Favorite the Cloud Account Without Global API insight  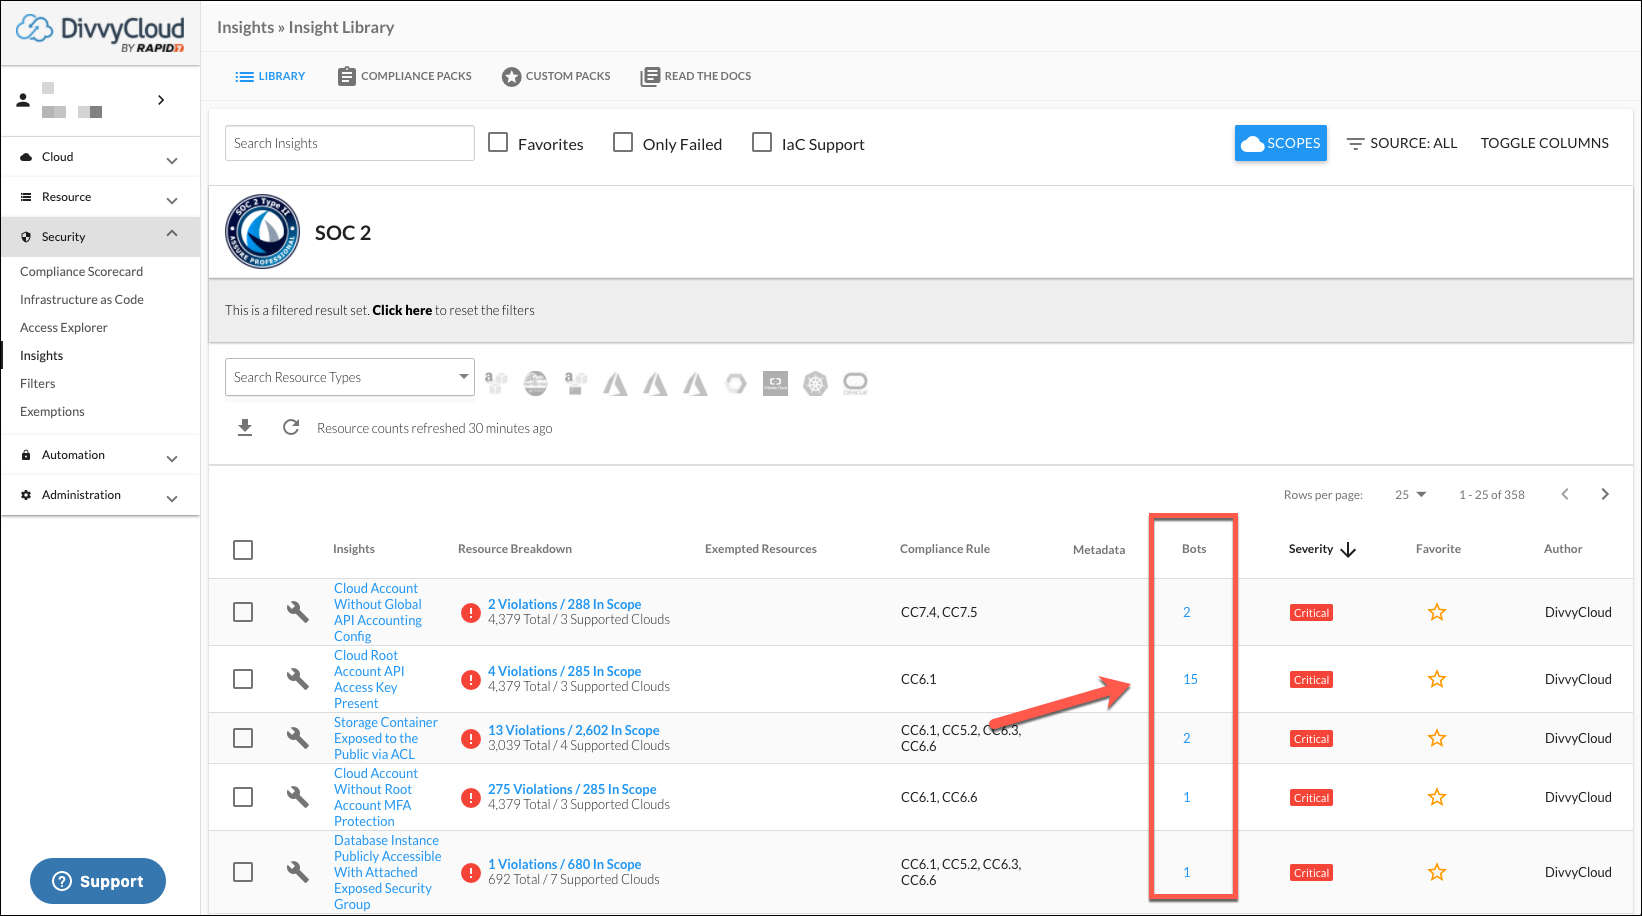click(1437, 612)
